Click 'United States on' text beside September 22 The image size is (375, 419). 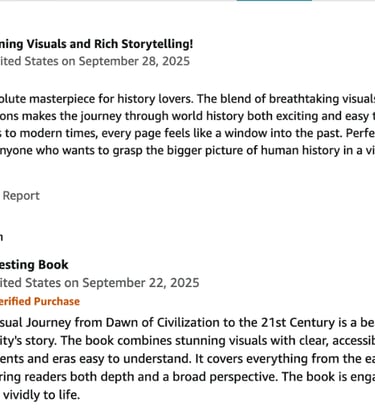pos(39,283)
